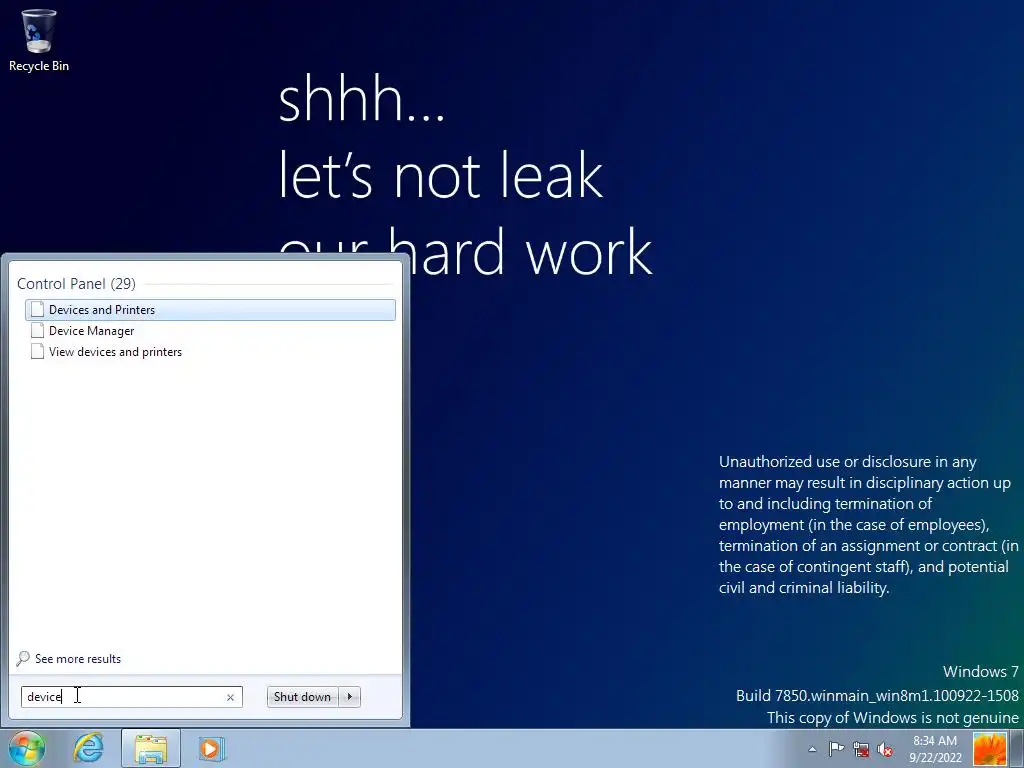
Task: Expand the Shut down options arrow
Action: 350,697
